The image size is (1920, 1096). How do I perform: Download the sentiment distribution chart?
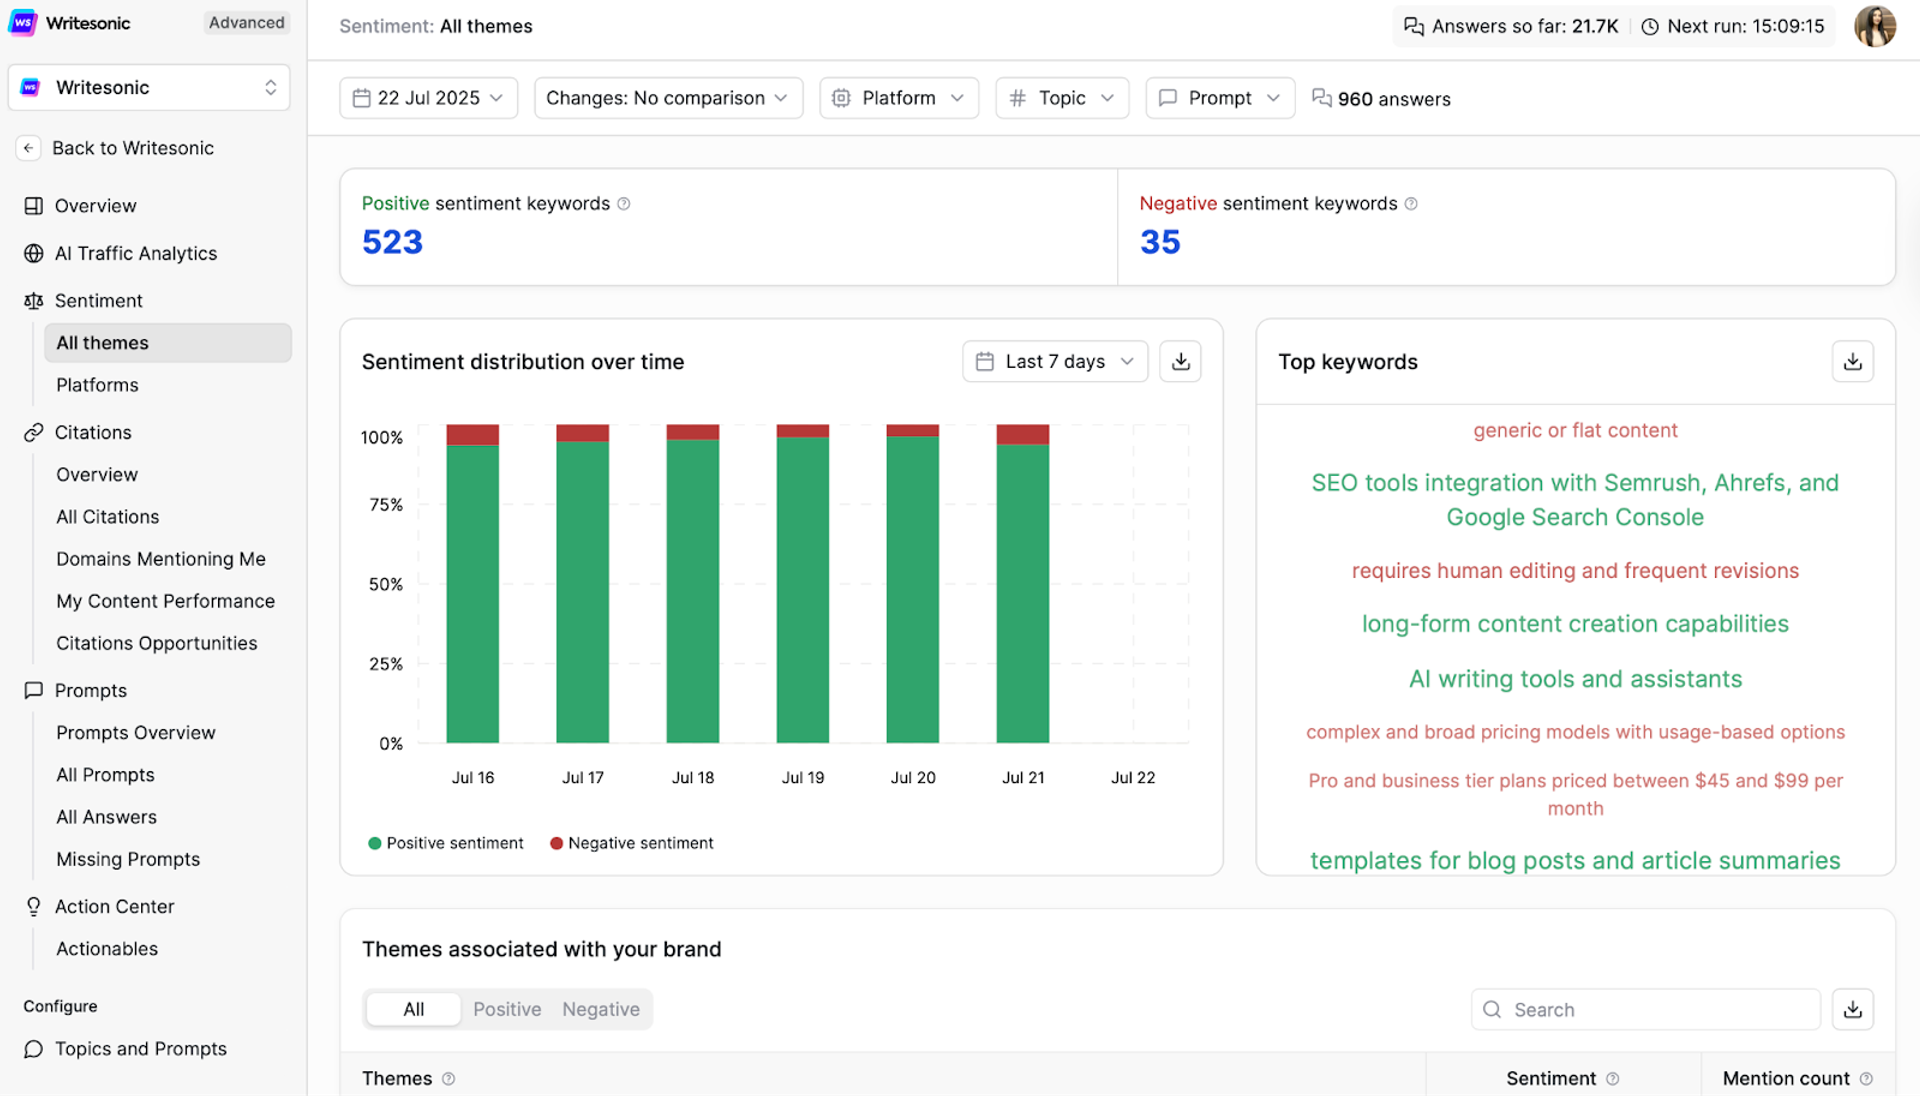coord(1180,362)
